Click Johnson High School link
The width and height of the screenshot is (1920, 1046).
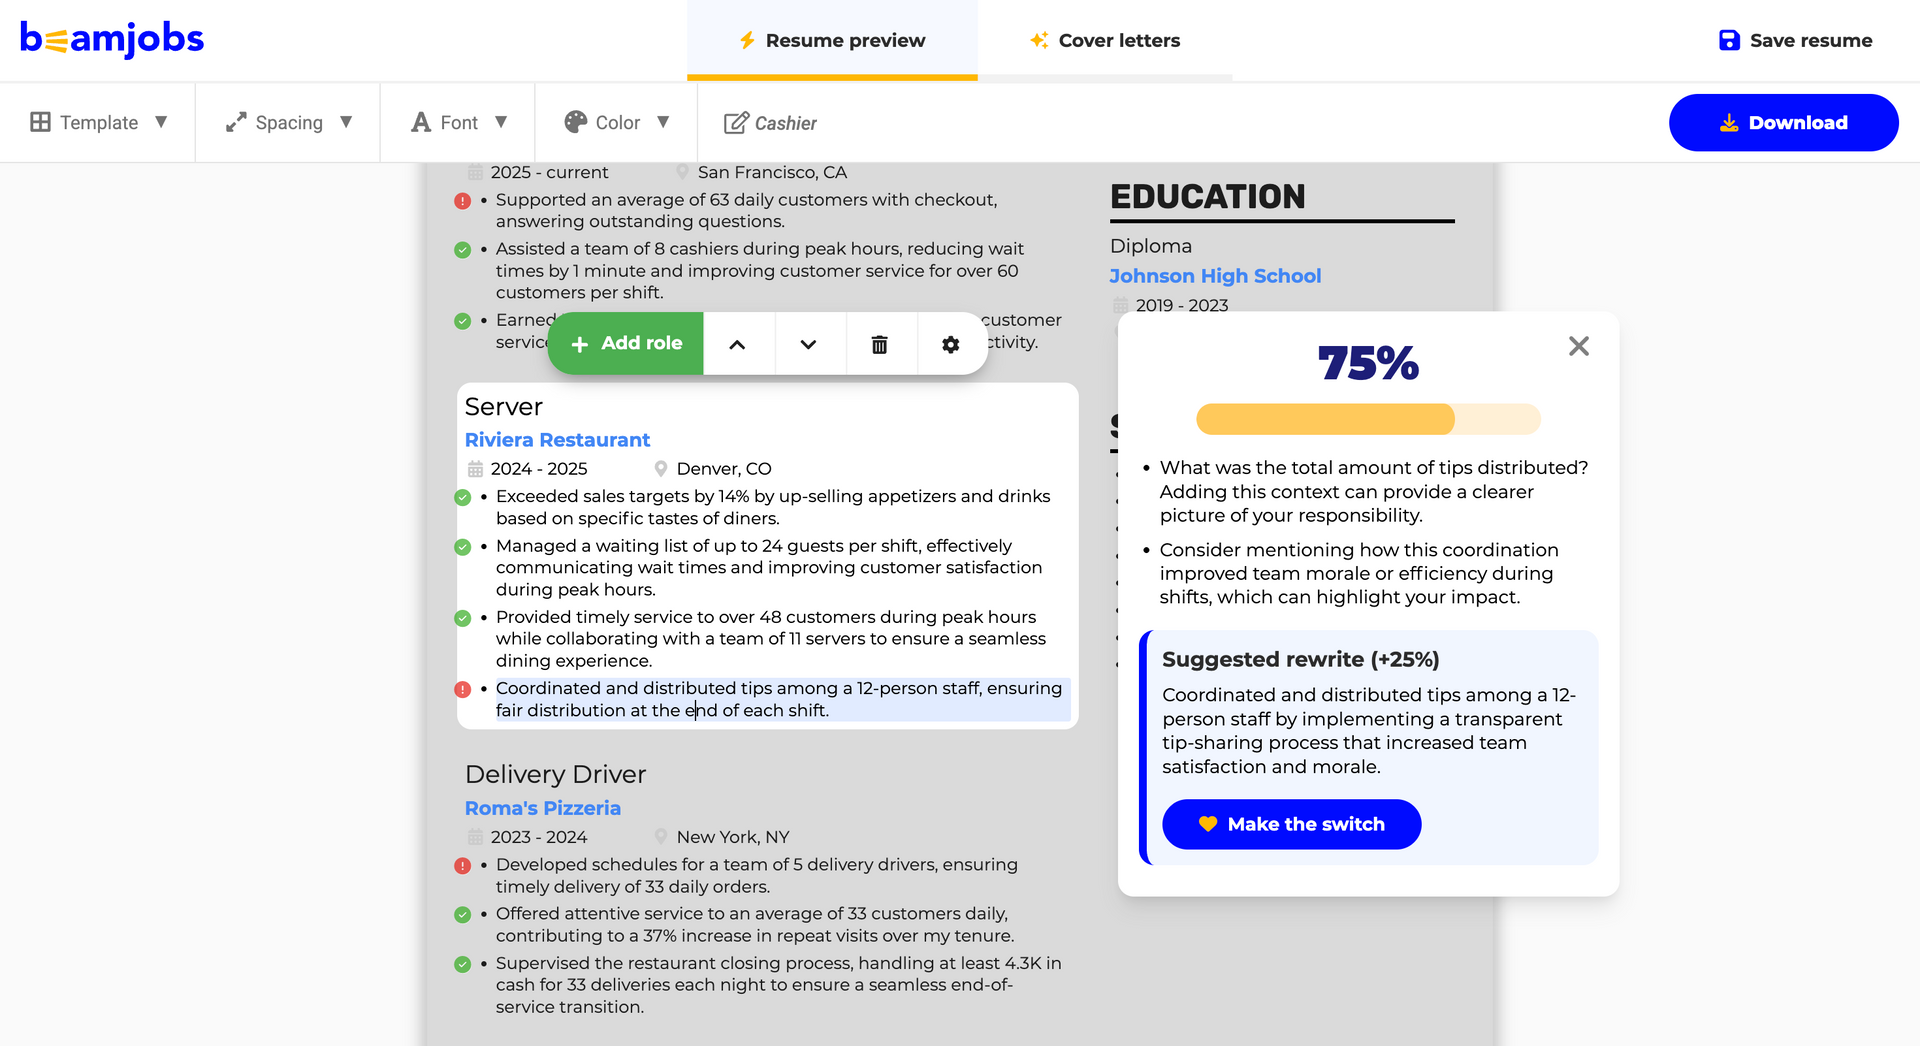(x=1215, y=276)
